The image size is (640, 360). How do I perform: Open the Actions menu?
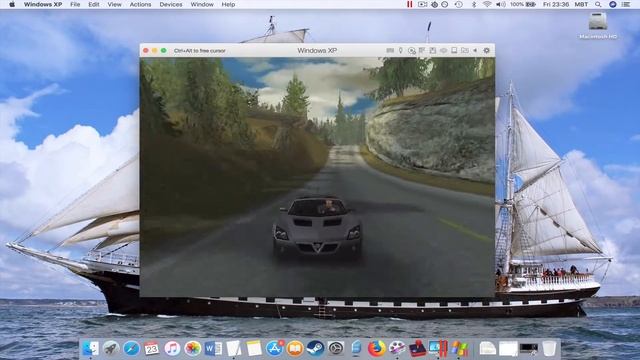140,4
